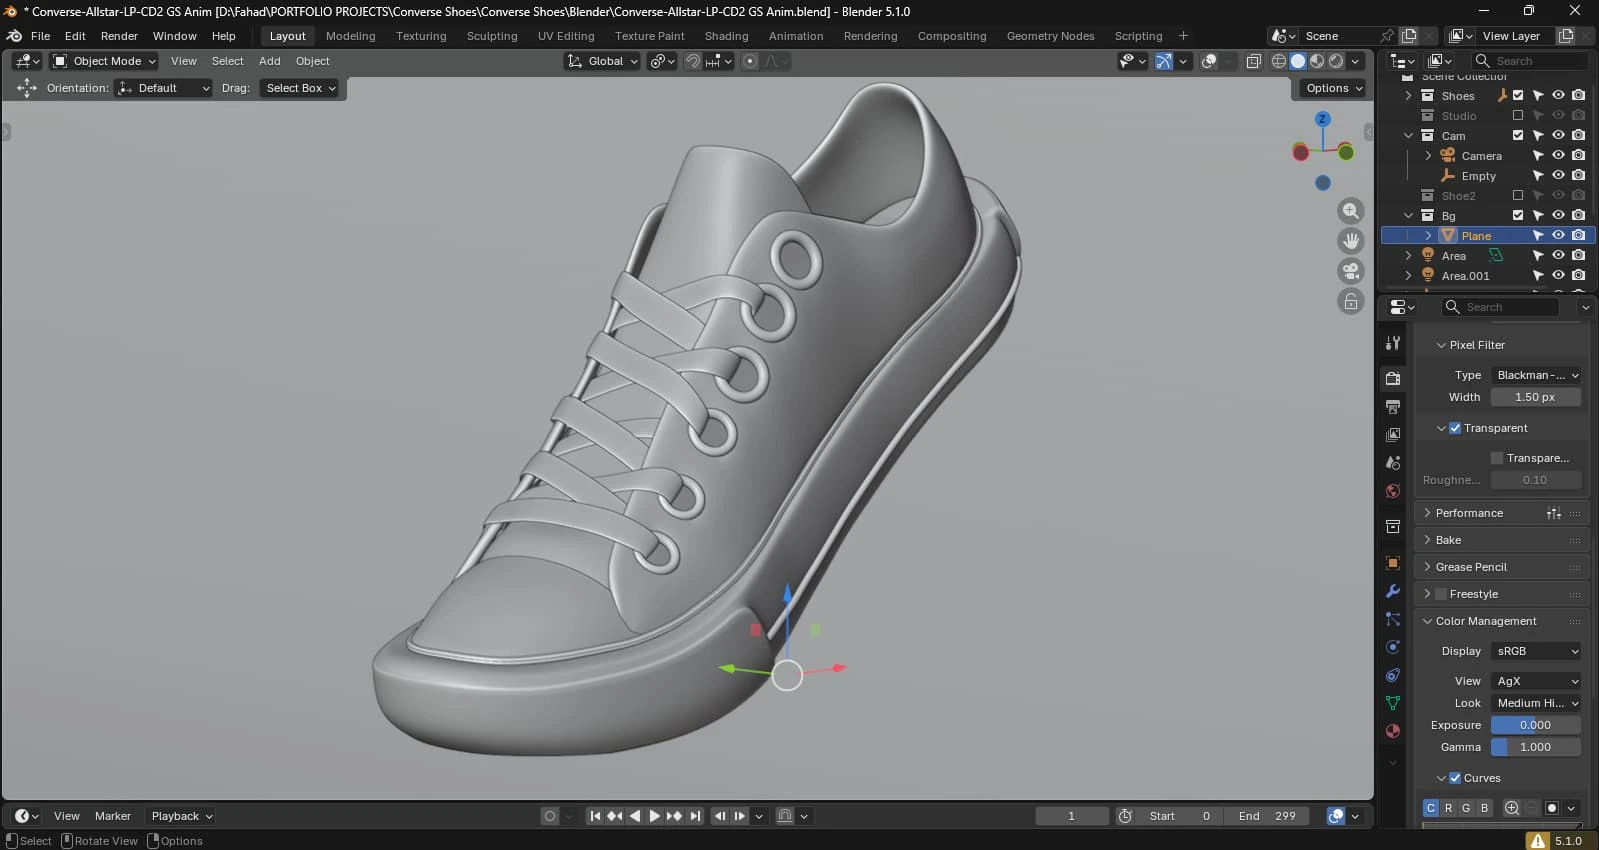Screen dimensions: 1599x850
Task: Click the pin scene icon
Action: coord(1386,36)
